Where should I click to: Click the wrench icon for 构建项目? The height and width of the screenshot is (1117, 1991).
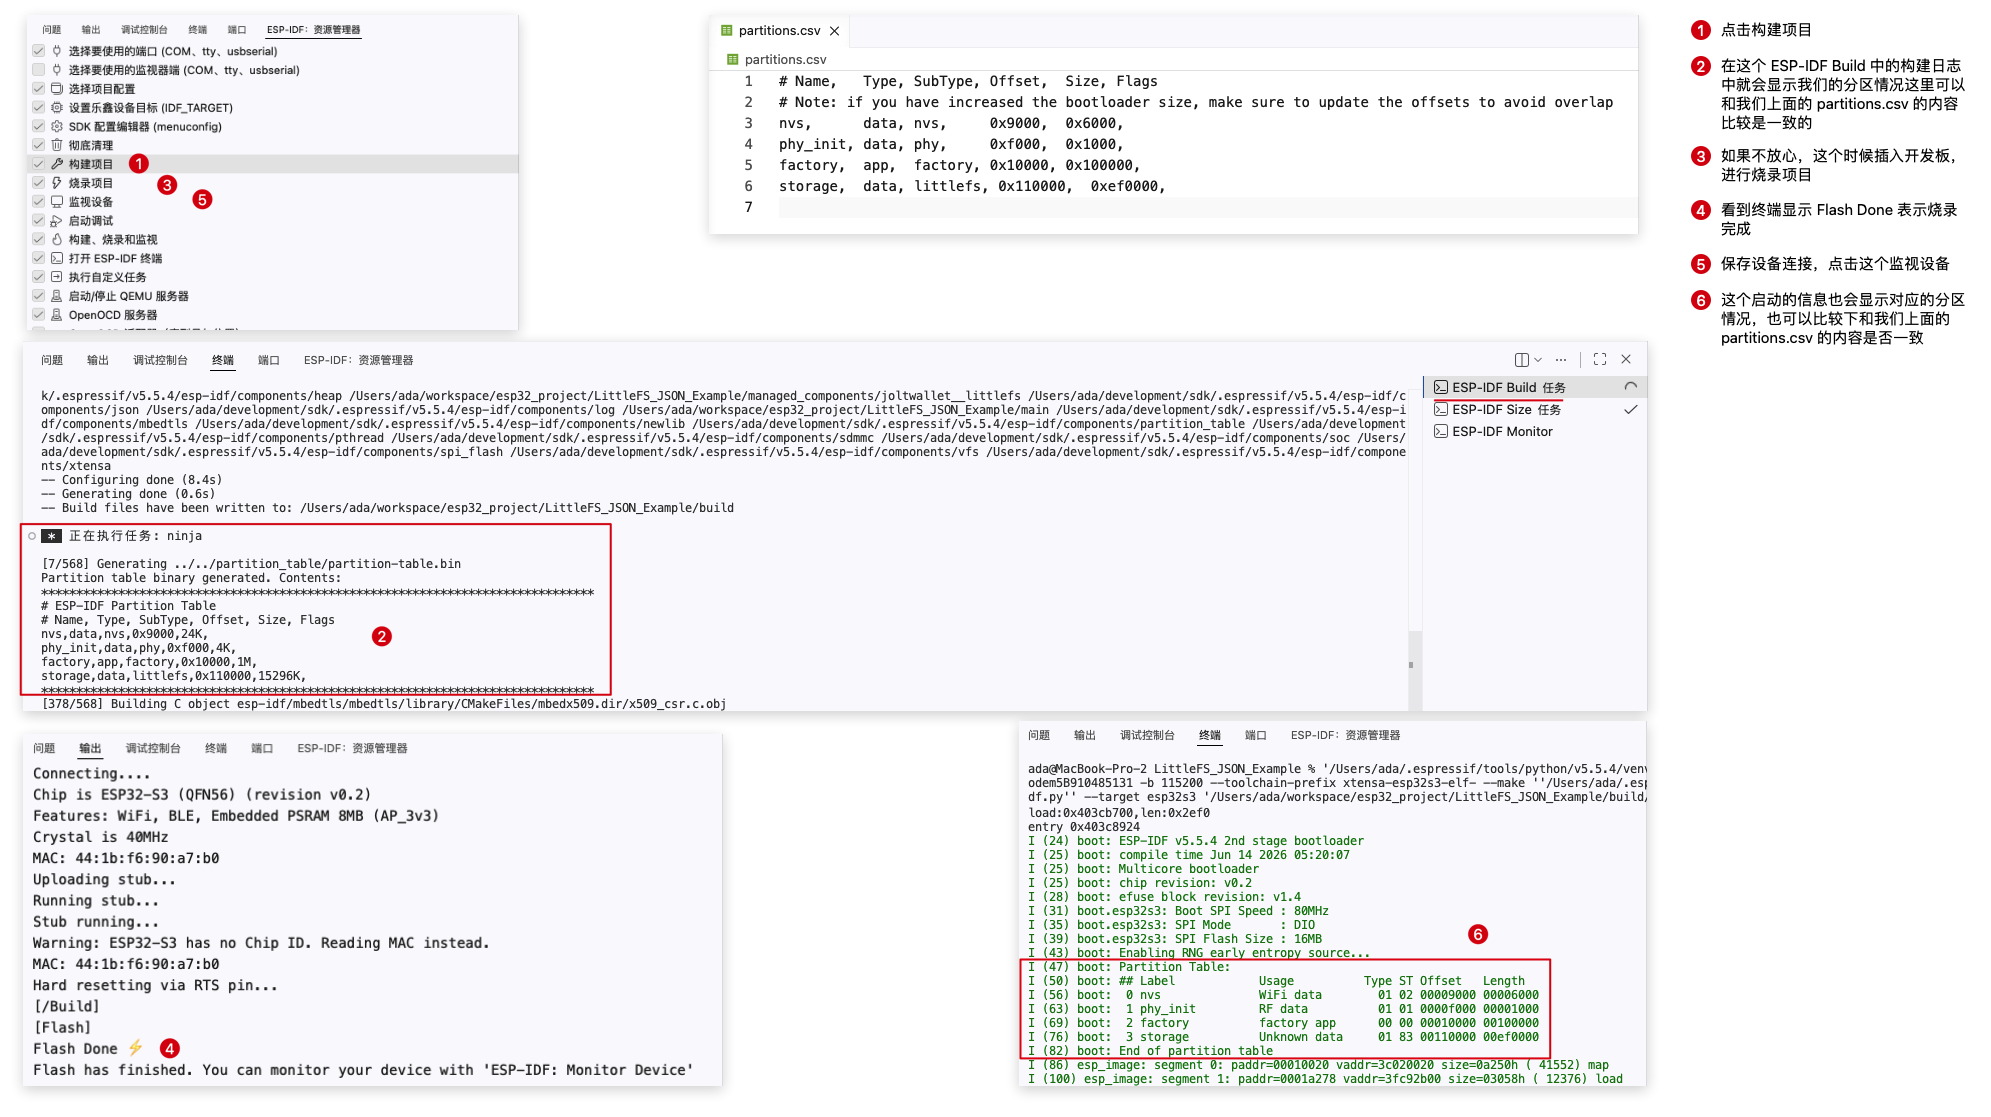tap(57, 164)
